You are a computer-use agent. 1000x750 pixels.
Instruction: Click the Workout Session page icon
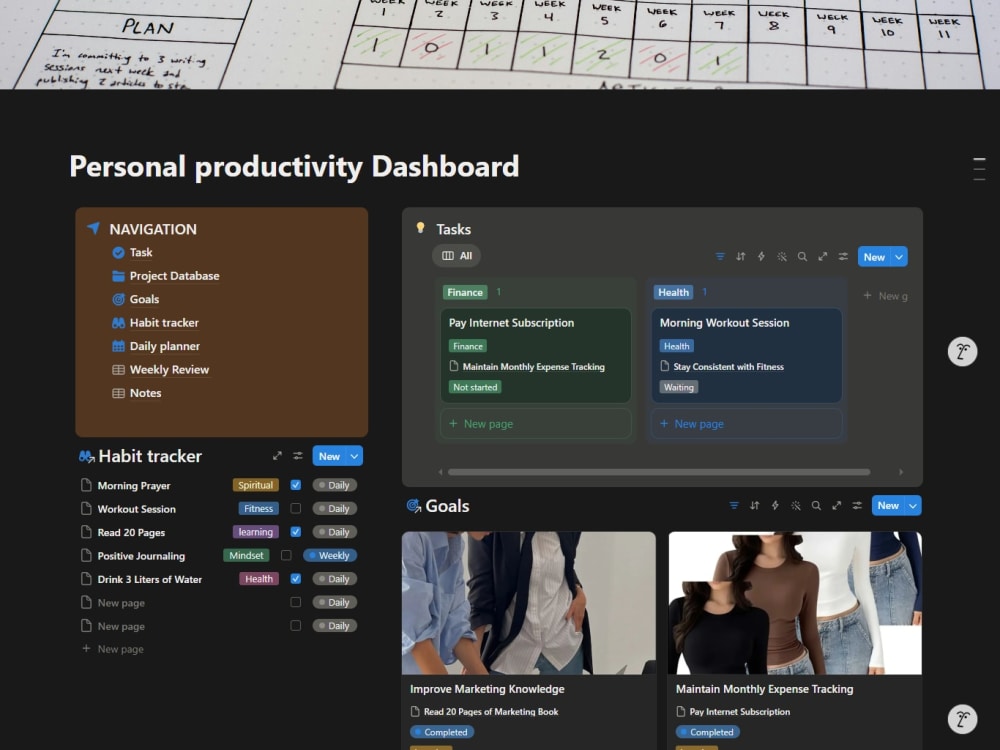[x=86, y=508]
